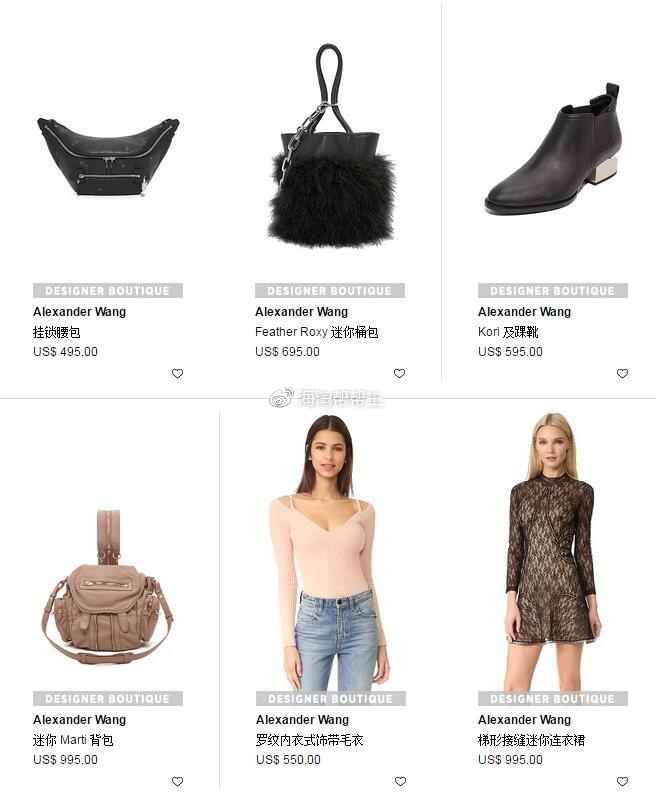Open the 梯形接缝迷你连衣裙 product link

tap(531, 740)
